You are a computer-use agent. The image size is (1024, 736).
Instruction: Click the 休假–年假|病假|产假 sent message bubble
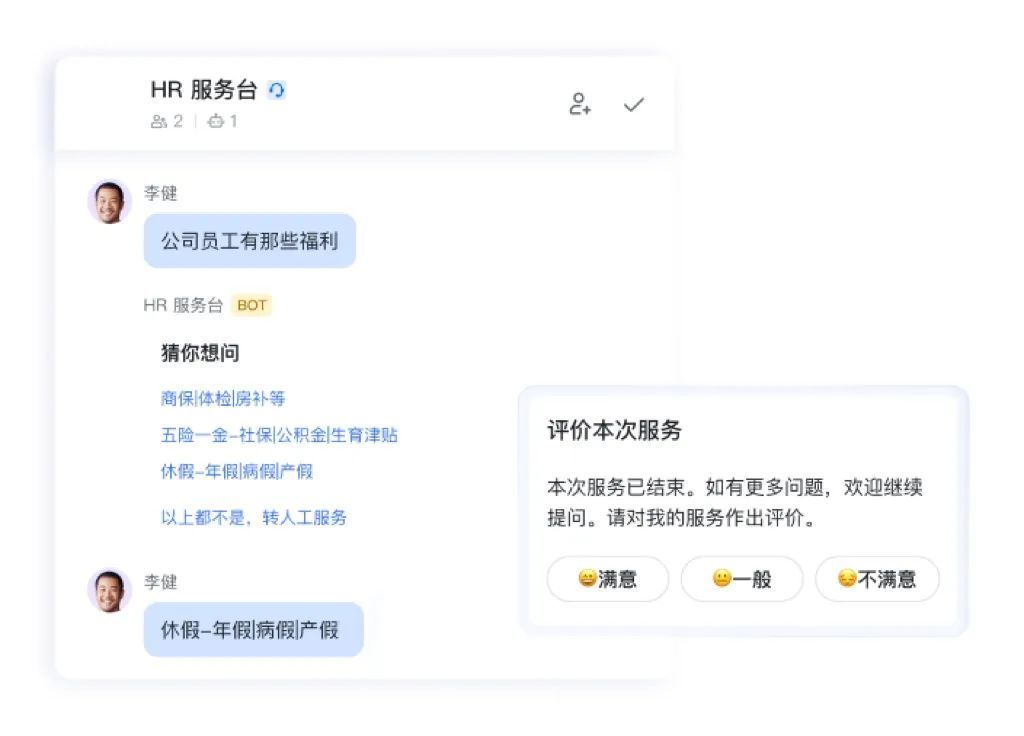click(x=253, y=630)
